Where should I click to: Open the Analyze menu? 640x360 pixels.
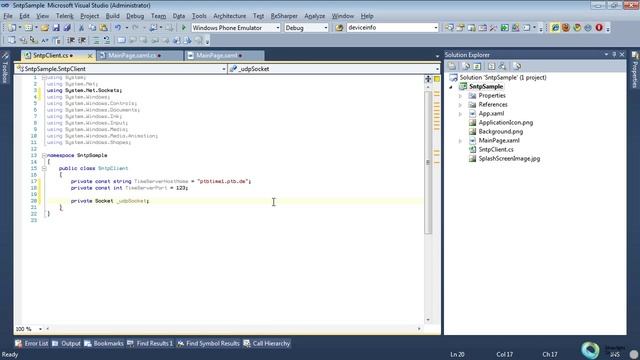[314, 16]
